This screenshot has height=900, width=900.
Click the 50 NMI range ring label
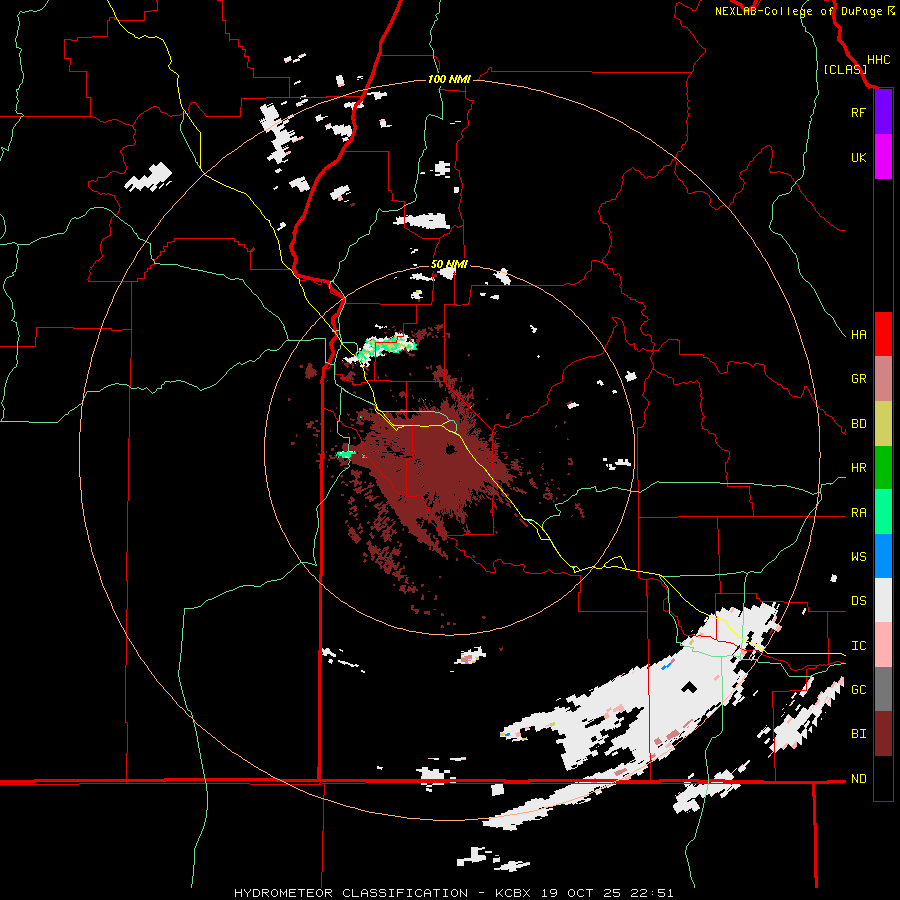click(449, 264)
